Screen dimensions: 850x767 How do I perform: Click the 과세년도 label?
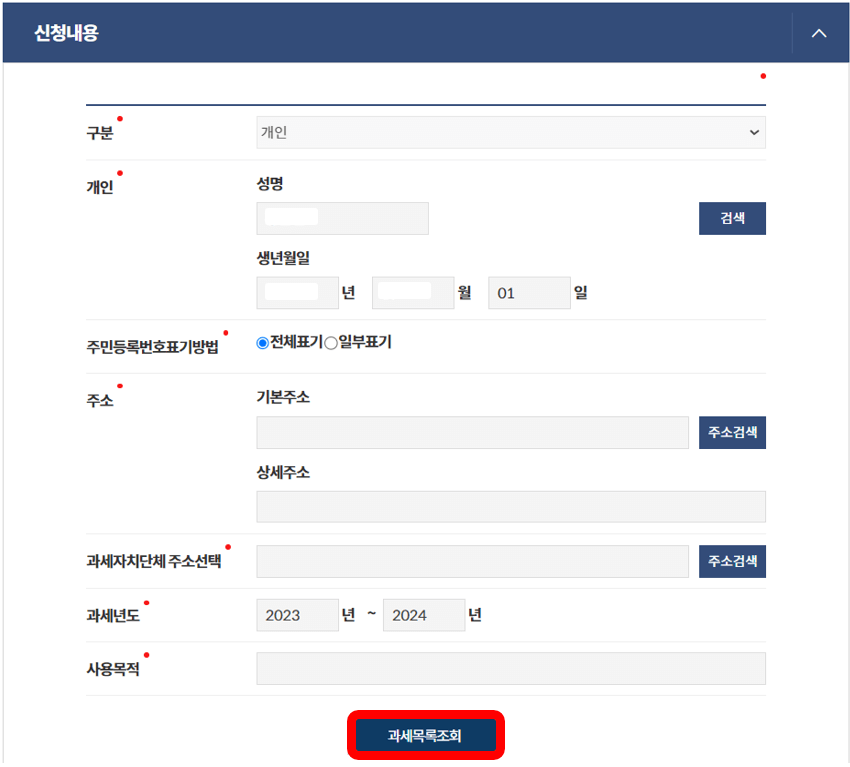click(113, 616)
